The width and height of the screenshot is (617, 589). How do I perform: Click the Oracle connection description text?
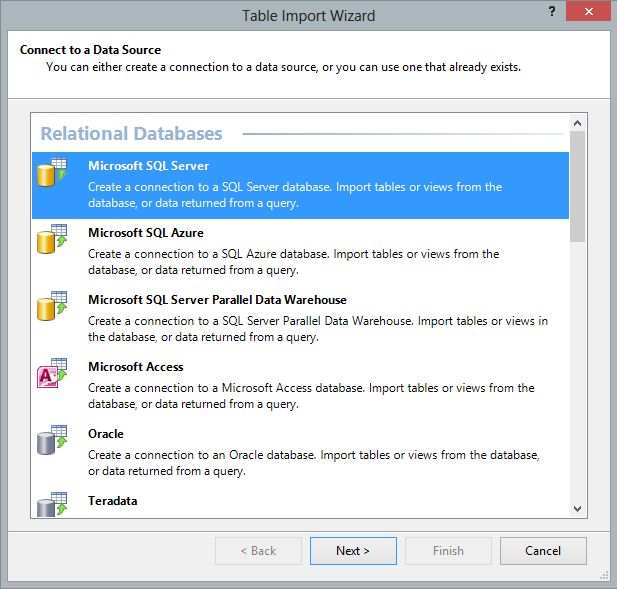[x=314, y=463]
